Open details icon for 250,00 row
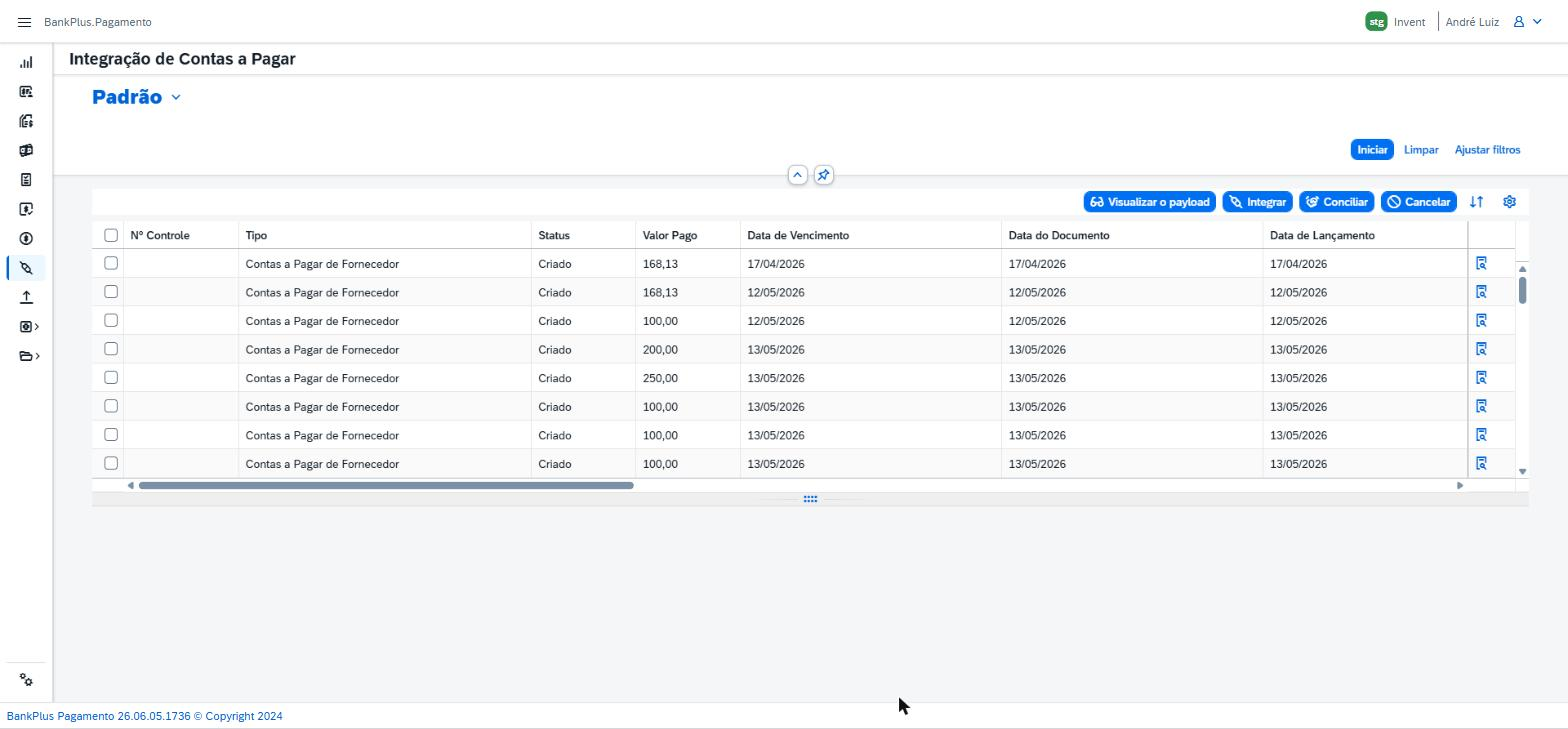Screen dimensions: 1568x729 coord(1481,378)
